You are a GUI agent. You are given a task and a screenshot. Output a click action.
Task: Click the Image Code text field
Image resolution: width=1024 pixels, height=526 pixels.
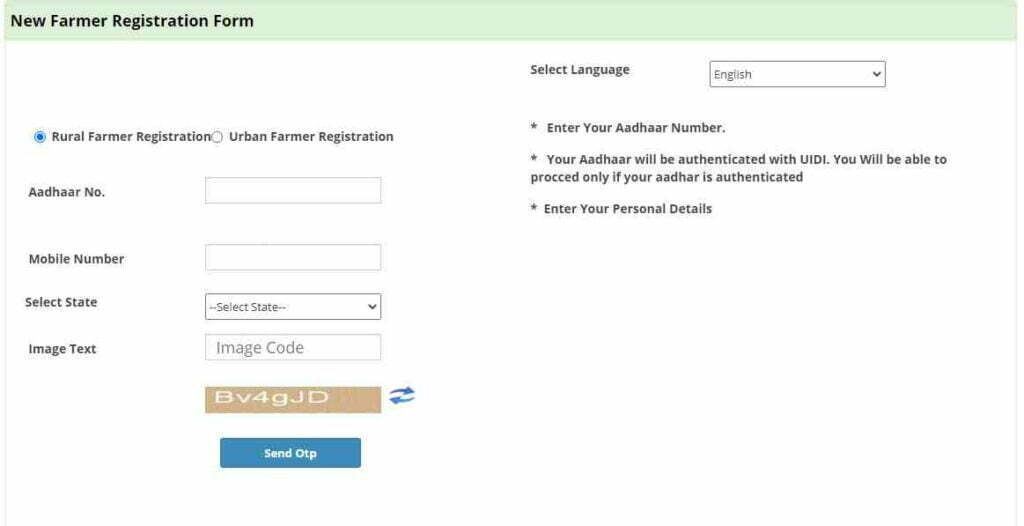click(293, 347)
